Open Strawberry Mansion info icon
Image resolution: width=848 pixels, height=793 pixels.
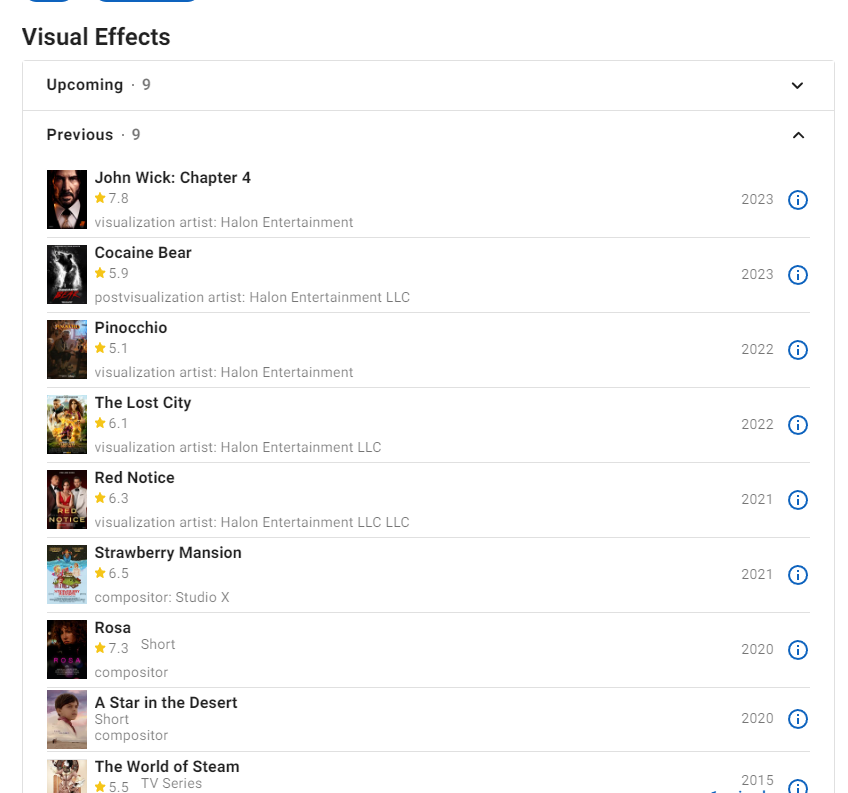[x=798, y=574]
